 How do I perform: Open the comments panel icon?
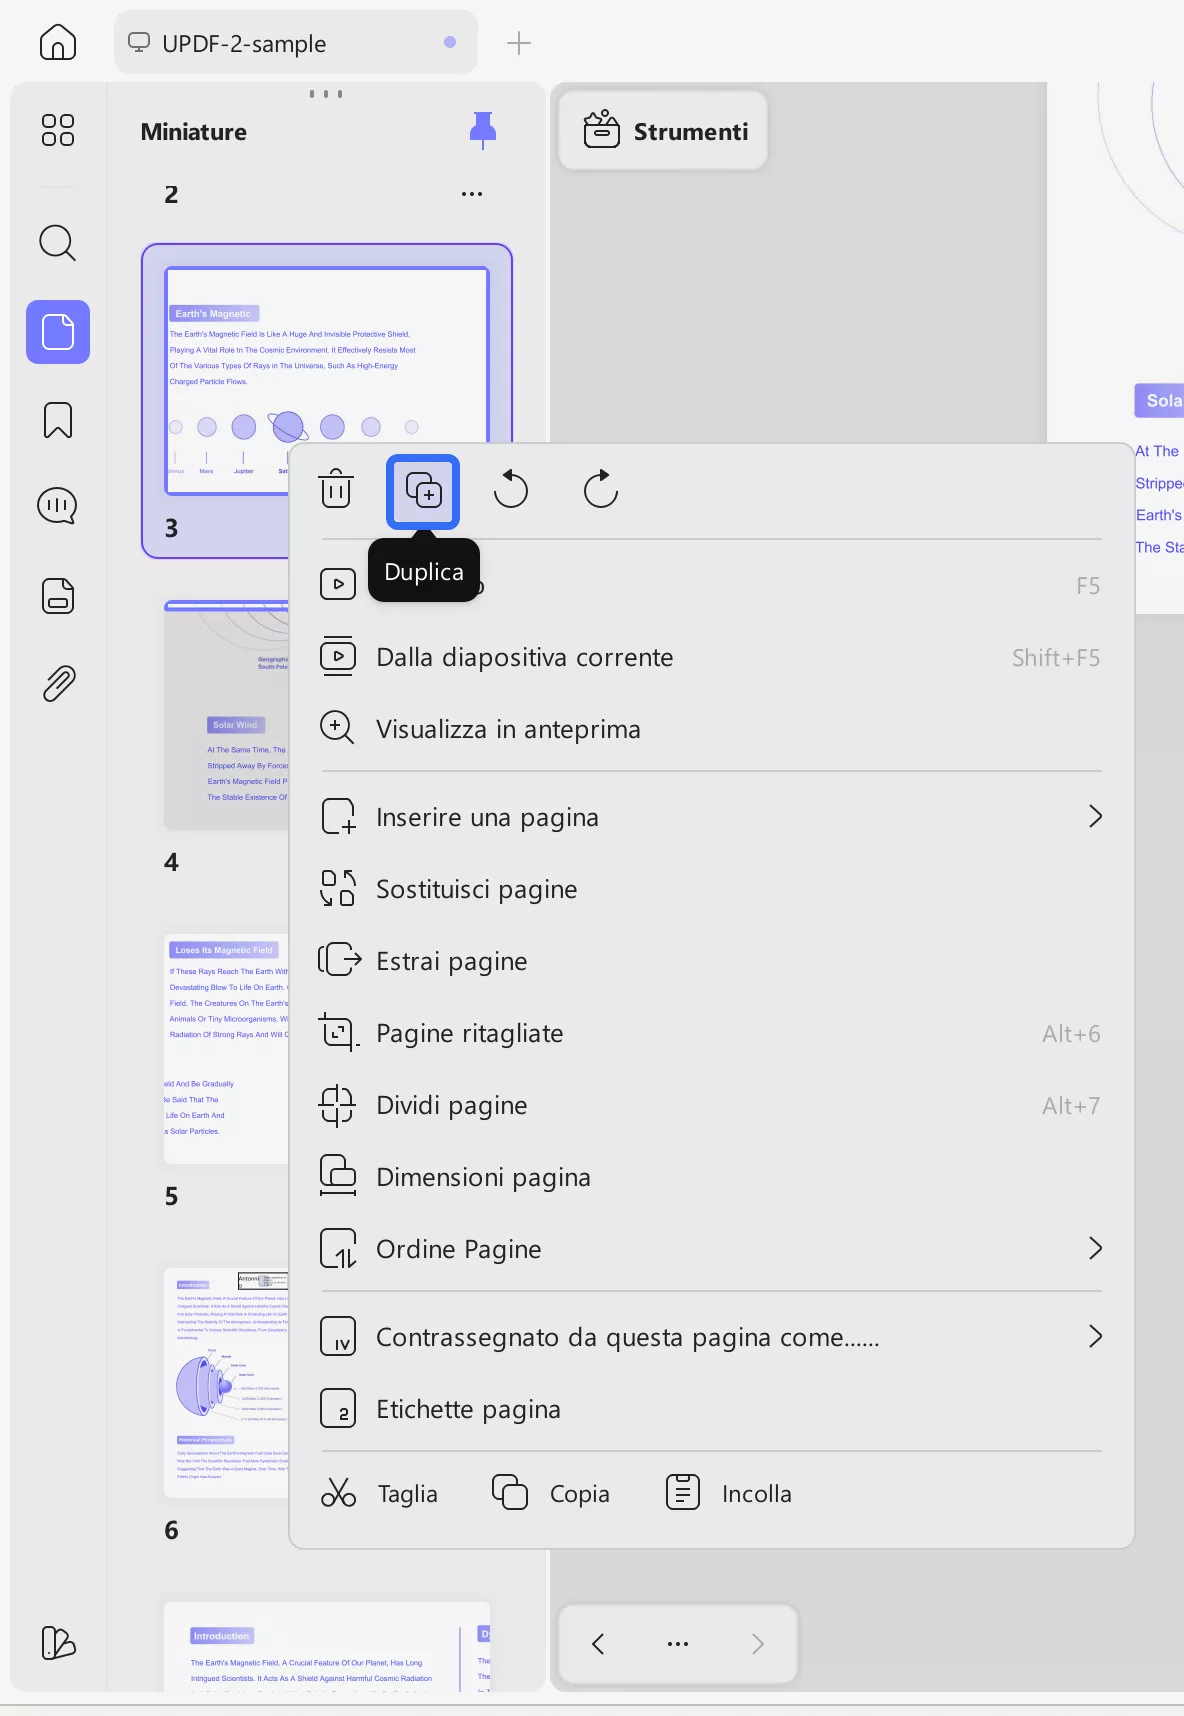[58, 506]
